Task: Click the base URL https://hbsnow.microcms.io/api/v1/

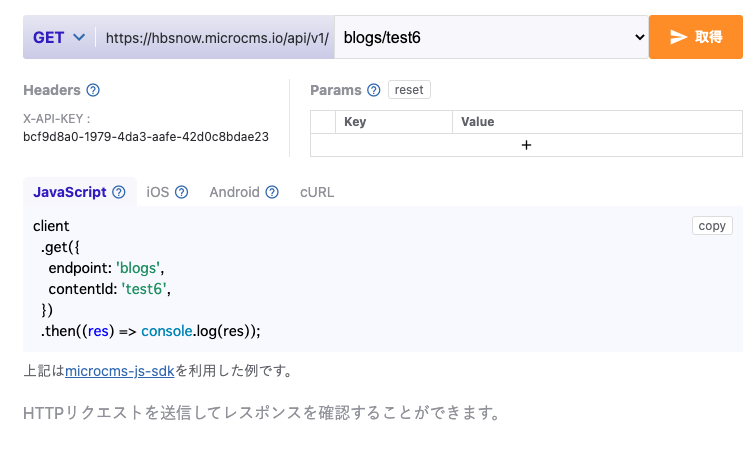Action: [x=217, y=38]
